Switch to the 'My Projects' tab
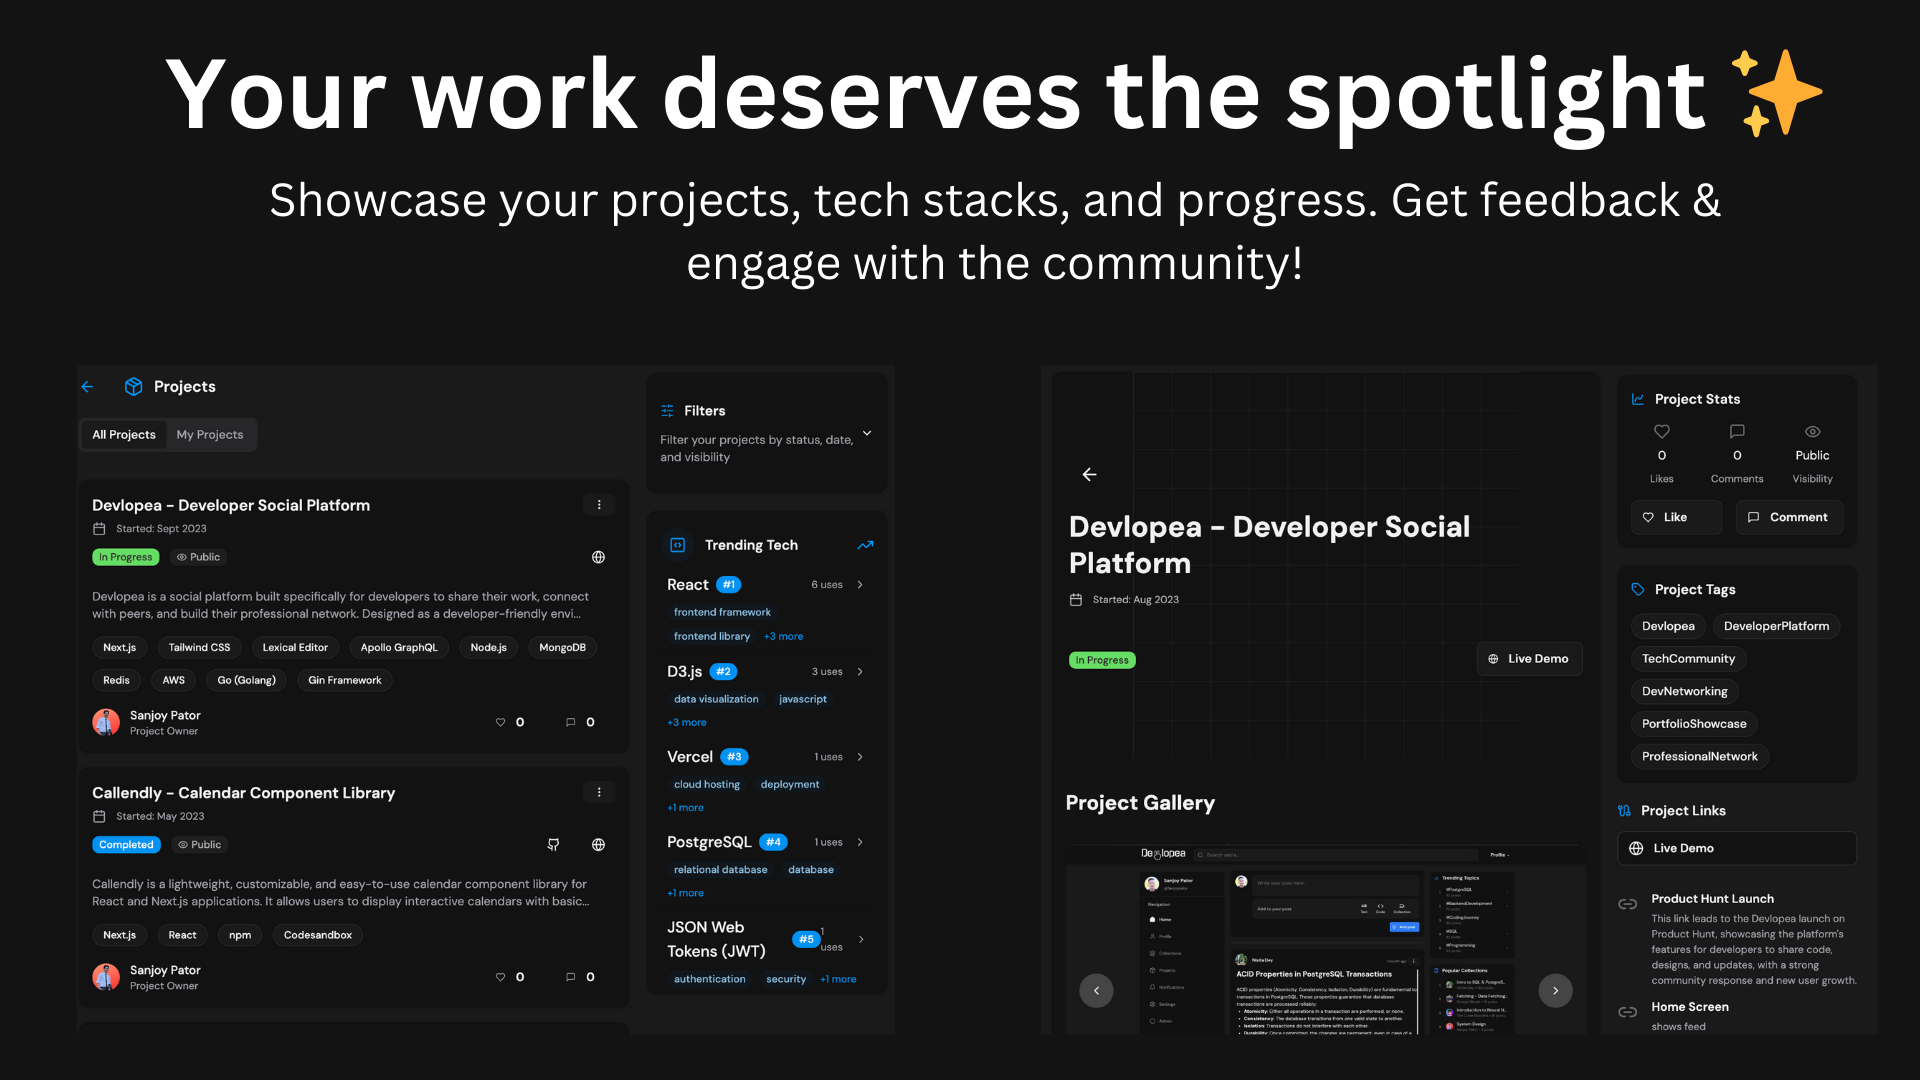This screenshot has height=1080, width=1920. tap(210, 434)
